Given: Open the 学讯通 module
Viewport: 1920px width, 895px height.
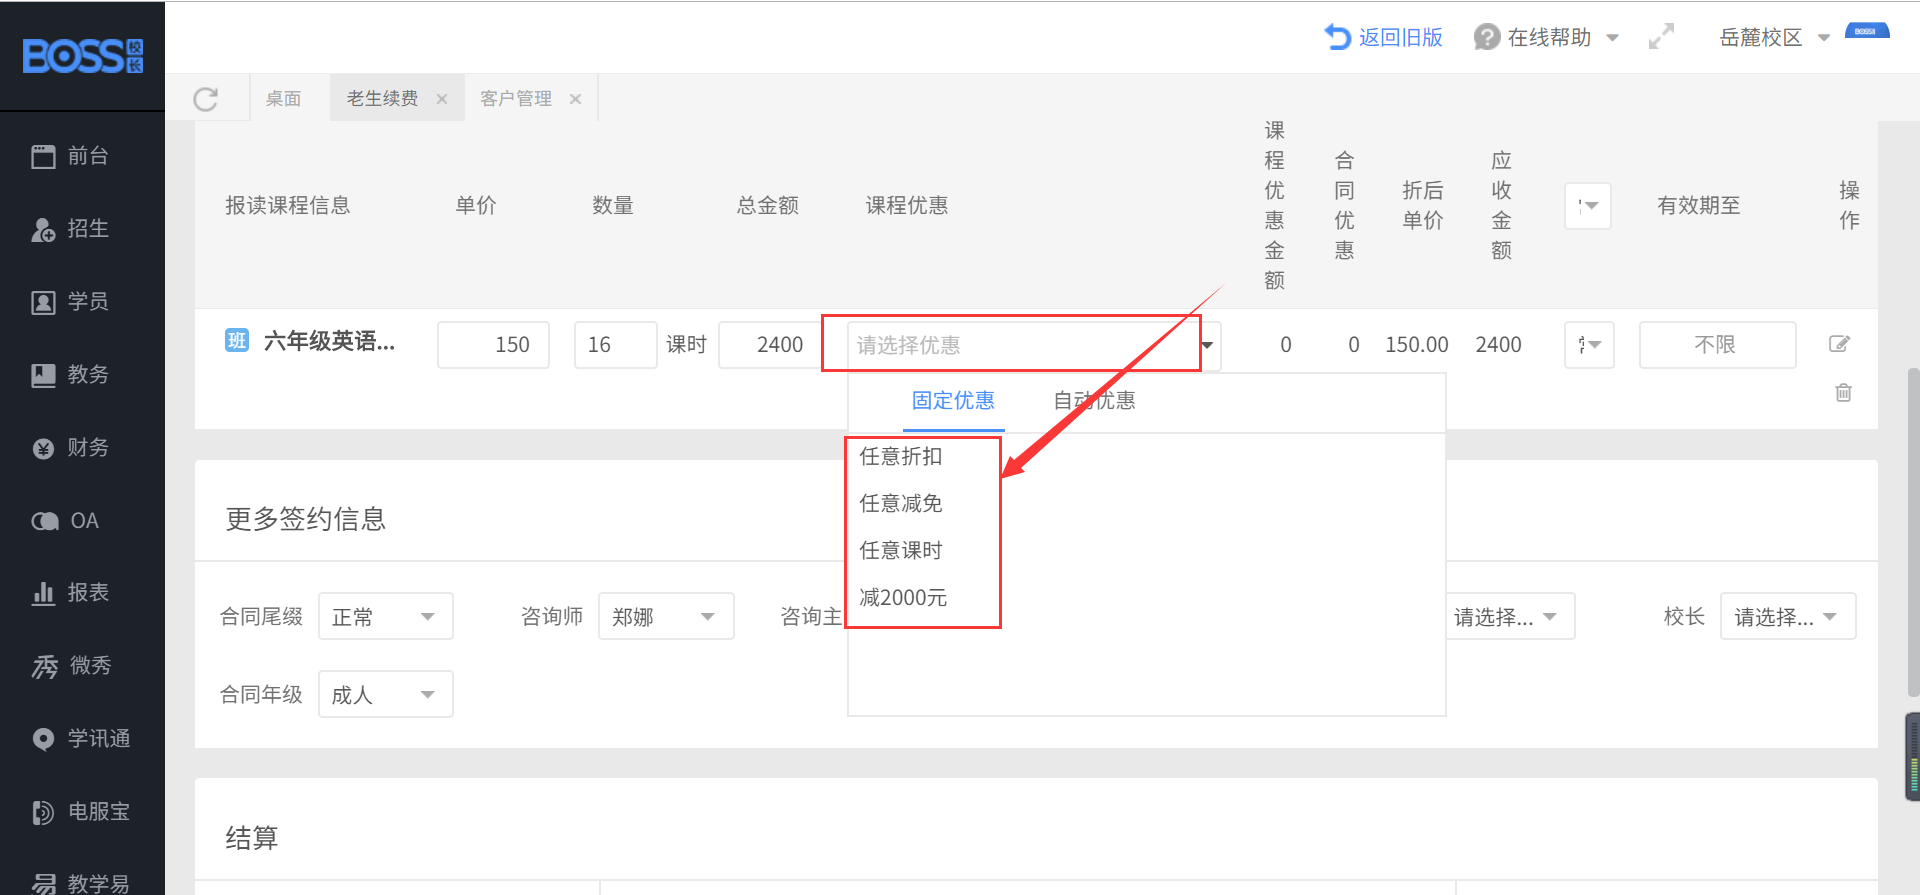Looking at the screenshot, I should [82, 739].
